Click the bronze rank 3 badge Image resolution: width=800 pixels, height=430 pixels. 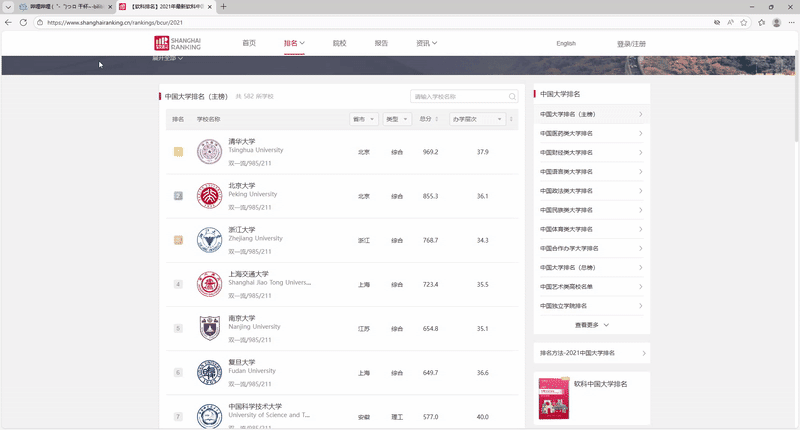pyautogui.click(x=178, y=240)
